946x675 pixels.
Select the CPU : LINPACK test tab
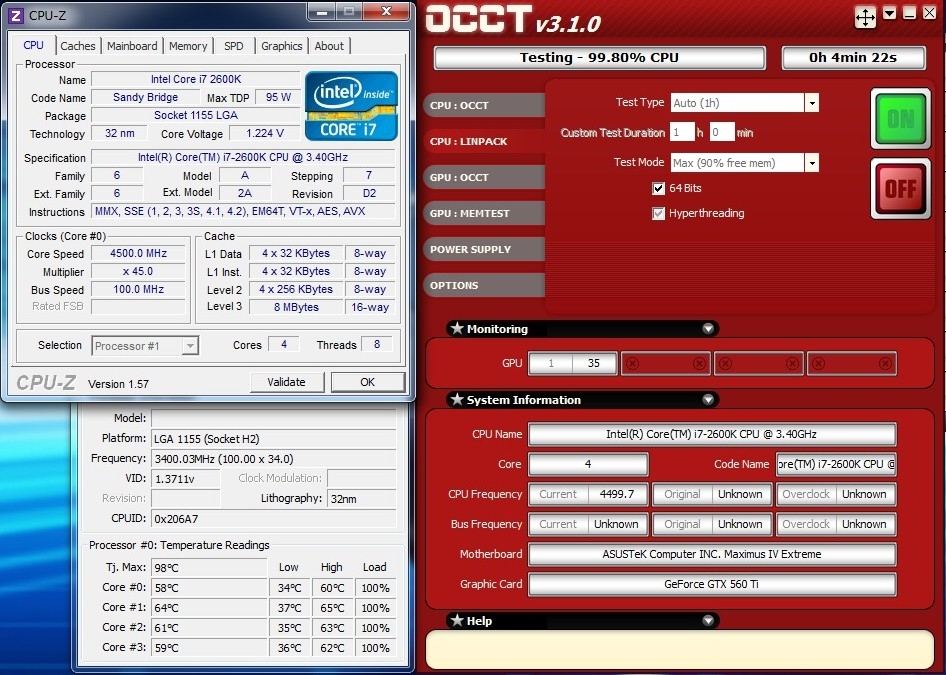(484, 141)
